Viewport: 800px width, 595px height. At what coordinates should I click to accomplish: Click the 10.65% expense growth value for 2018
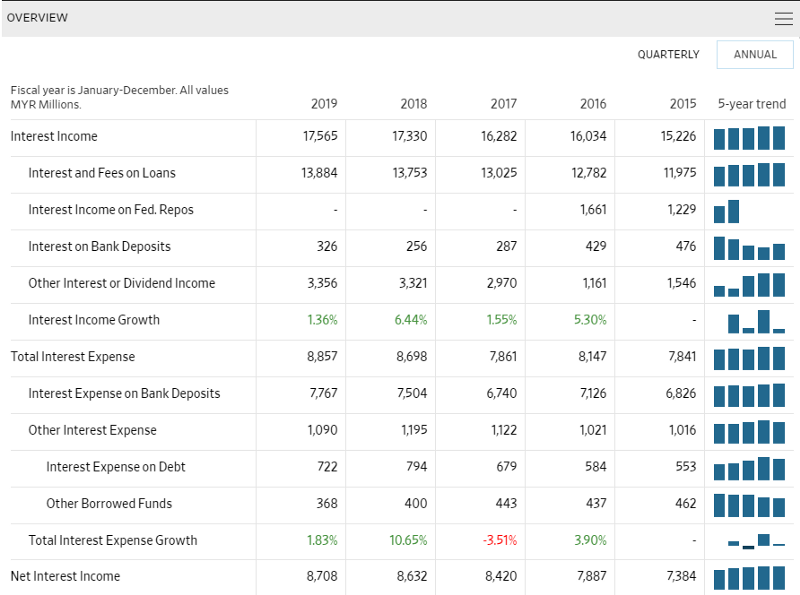[x=408, y=541]
